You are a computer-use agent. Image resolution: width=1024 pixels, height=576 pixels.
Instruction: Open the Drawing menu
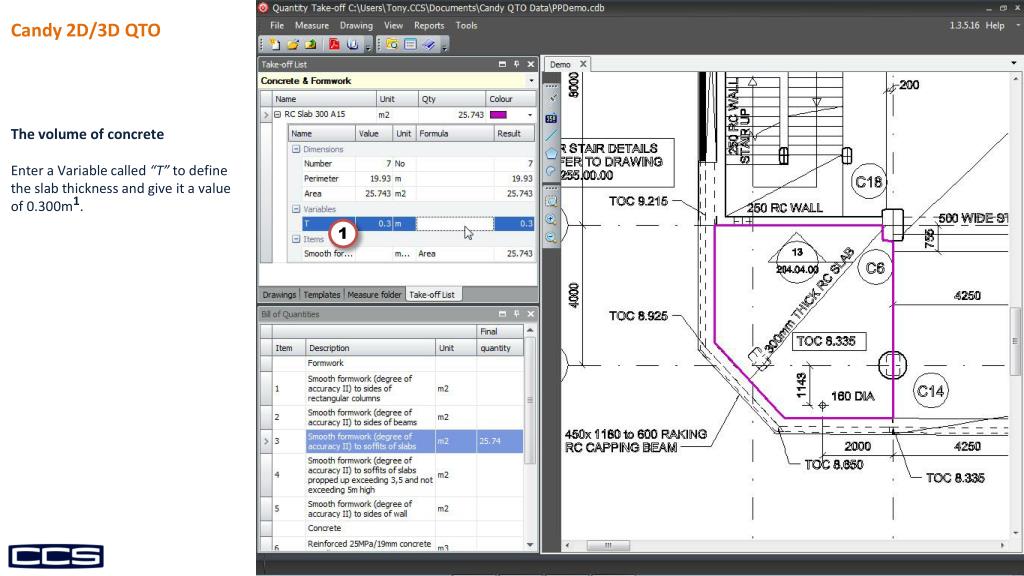356,25
